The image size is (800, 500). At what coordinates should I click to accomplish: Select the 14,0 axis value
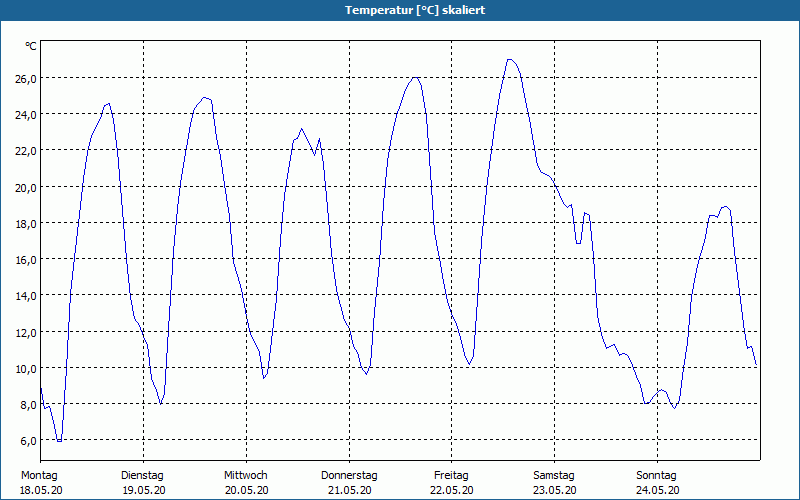(x=26, y=296)
